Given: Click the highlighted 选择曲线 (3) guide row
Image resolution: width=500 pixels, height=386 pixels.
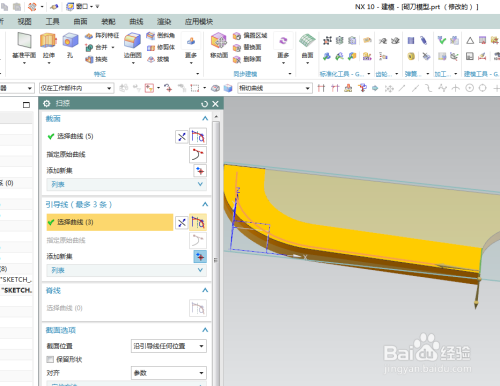Looking at the screenshot, I should coord(110,222).
